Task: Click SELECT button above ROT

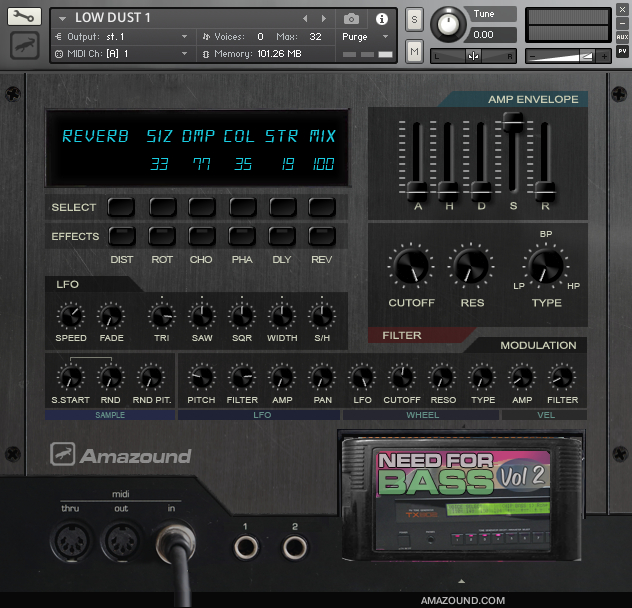Action: [163, 207]
